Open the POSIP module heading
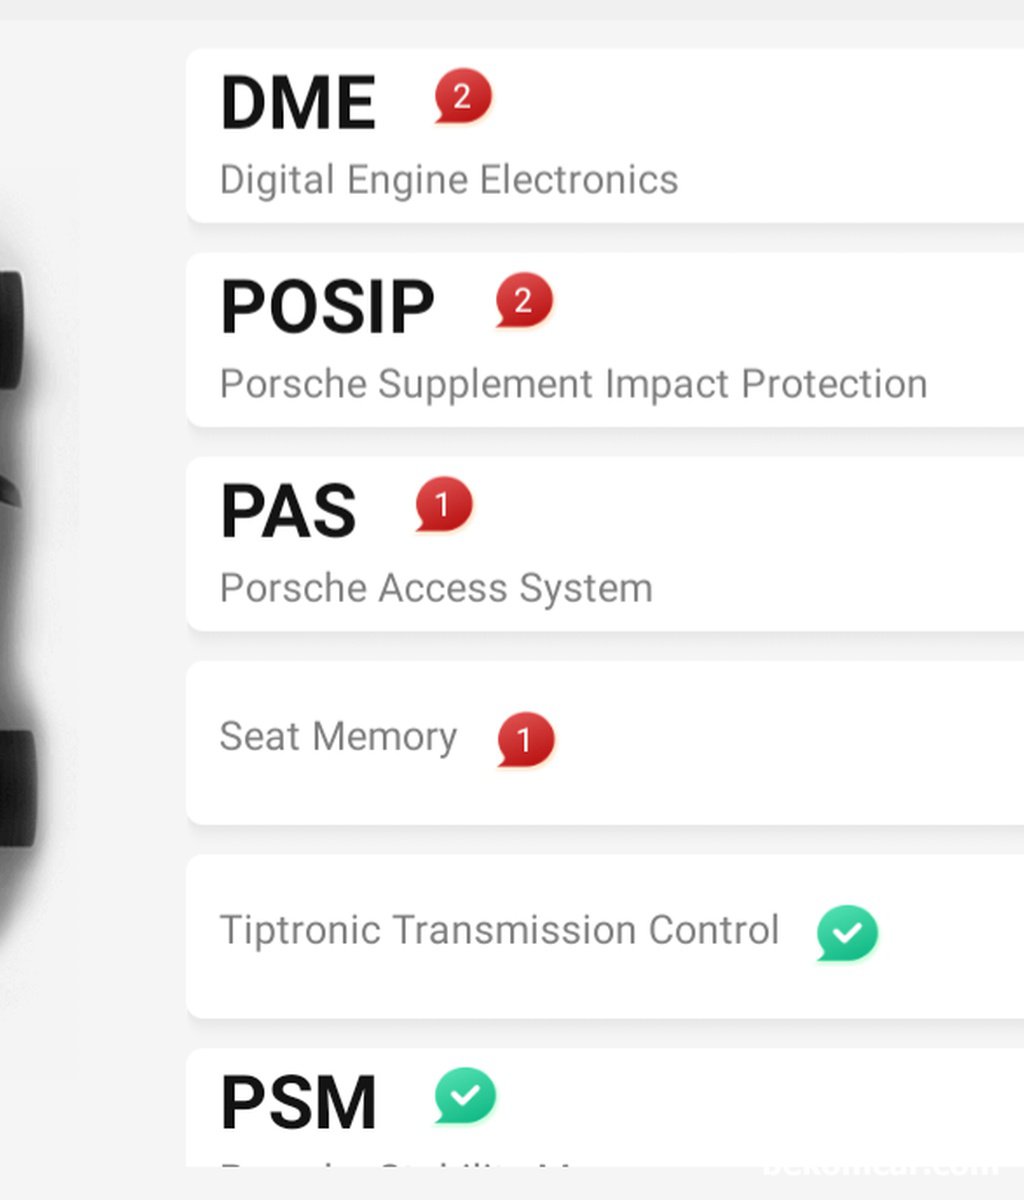The width and height of the screenshot is (1024, 1200). coord(327,306)
